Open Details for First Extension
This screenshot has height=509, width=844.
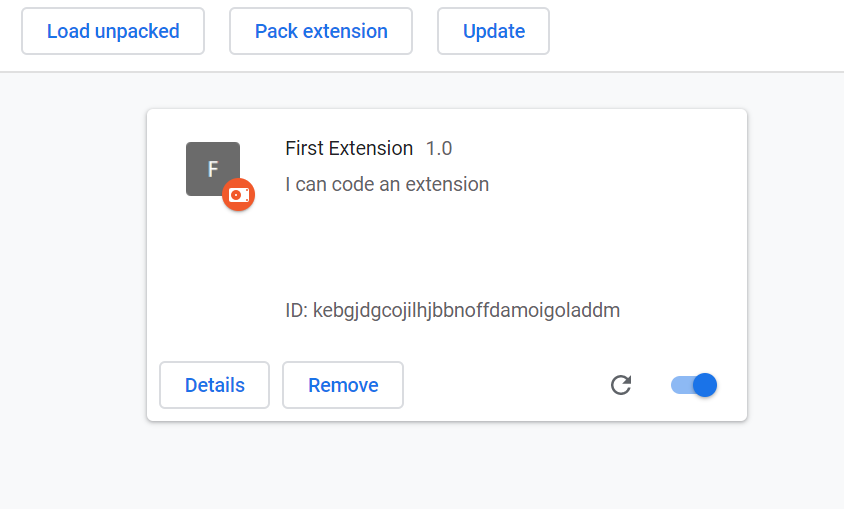214,385
